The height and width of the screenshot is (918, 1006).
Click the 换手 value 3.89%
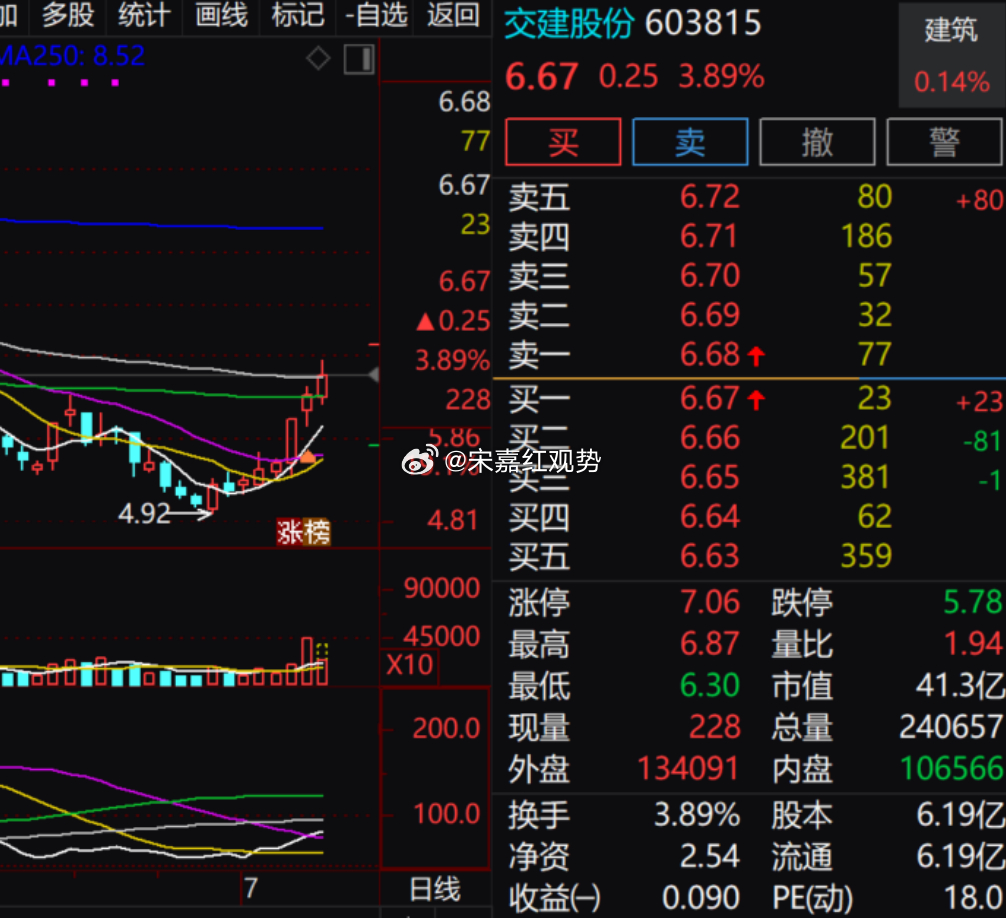click(697, 815)
